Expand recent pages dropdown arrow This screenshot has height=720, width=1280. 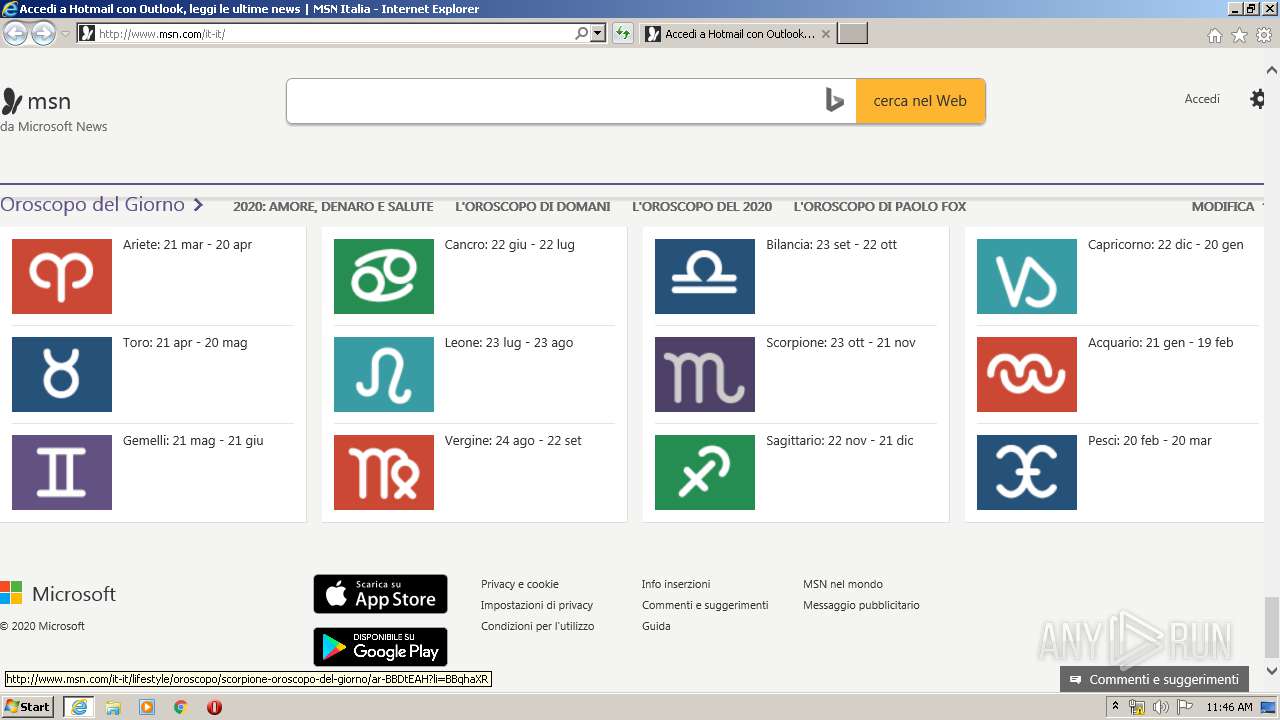pos(65,34)
